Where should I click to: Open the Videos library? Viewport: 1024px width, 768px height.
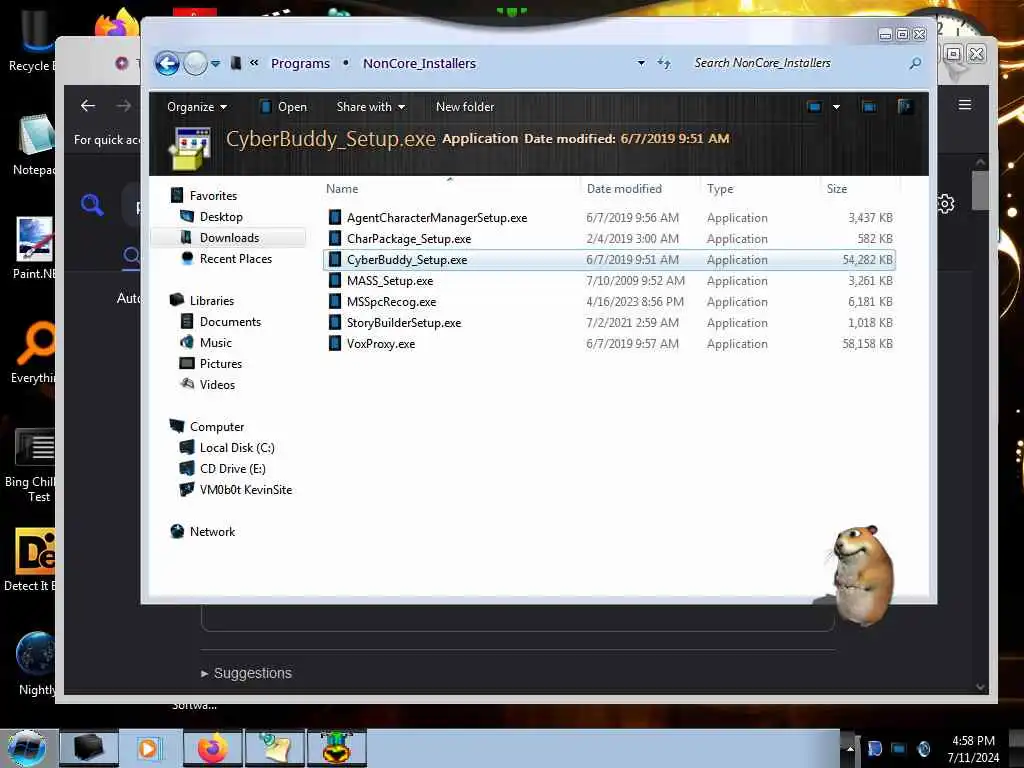coord(217,385)
